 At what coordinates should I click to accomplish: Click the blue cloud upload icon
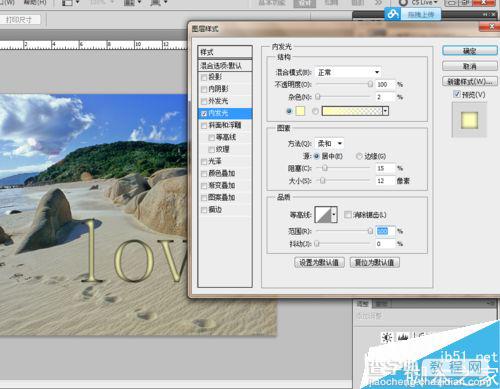(x=393, y=14)
